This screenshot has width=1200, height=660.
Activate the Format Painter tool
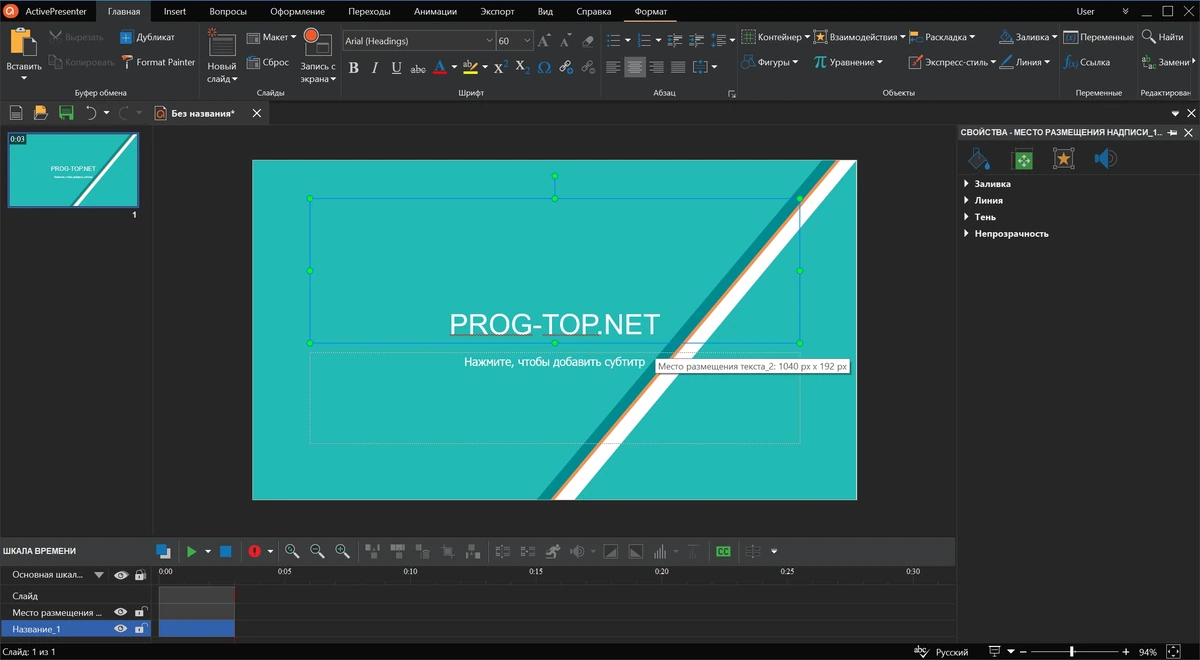pos(158,62)
